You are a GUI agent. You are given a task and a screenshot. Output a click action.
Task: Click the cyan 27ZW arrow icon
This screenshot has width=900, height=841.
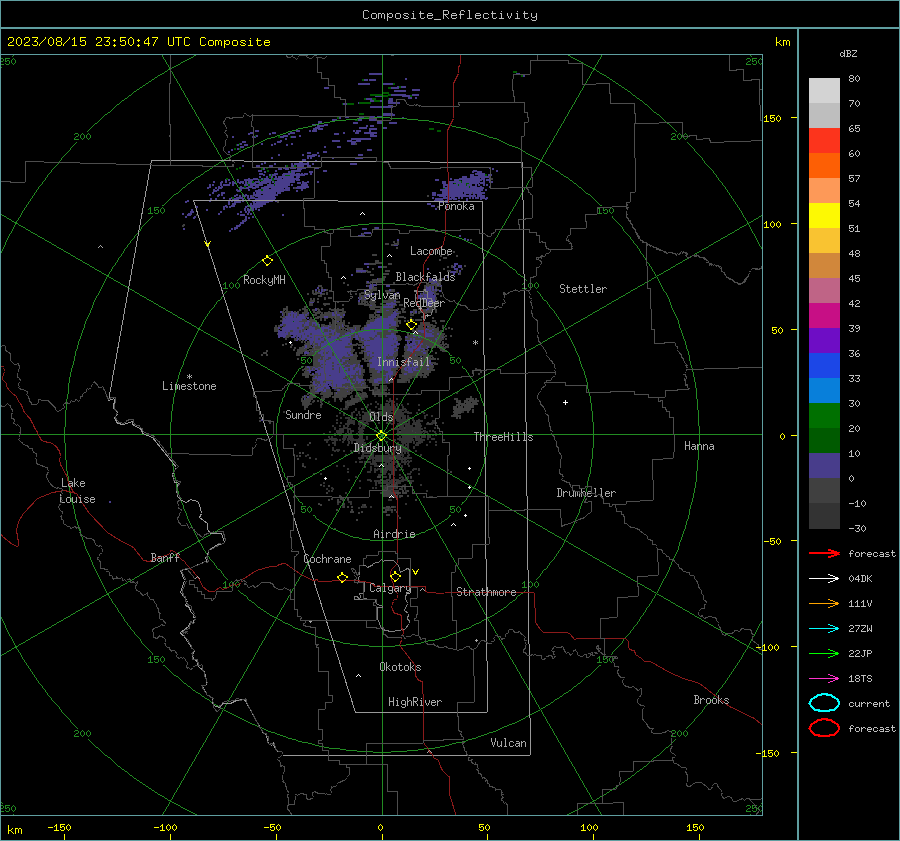click(824, 629)
